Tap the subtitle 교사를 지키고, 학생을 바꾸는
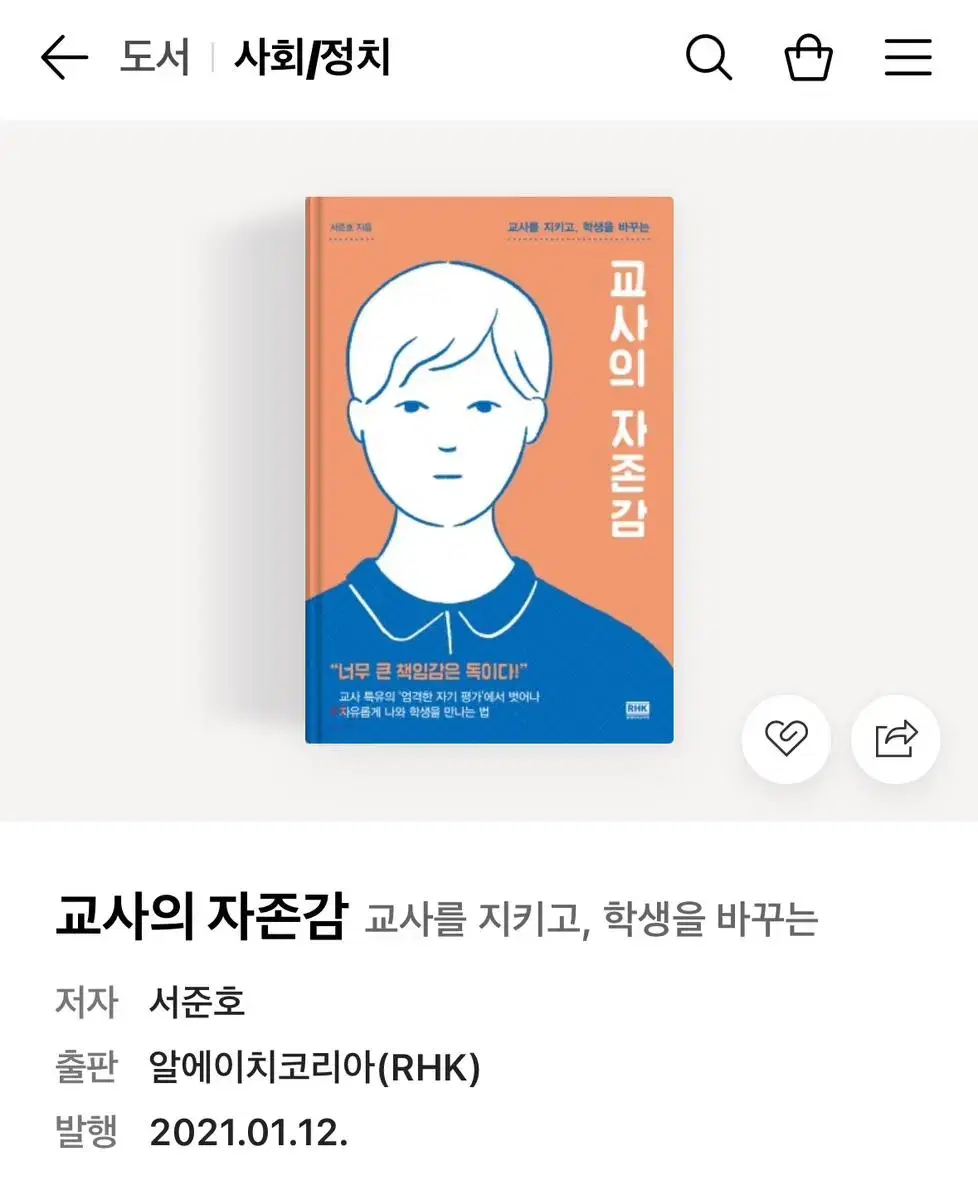 tap(591, 920)
